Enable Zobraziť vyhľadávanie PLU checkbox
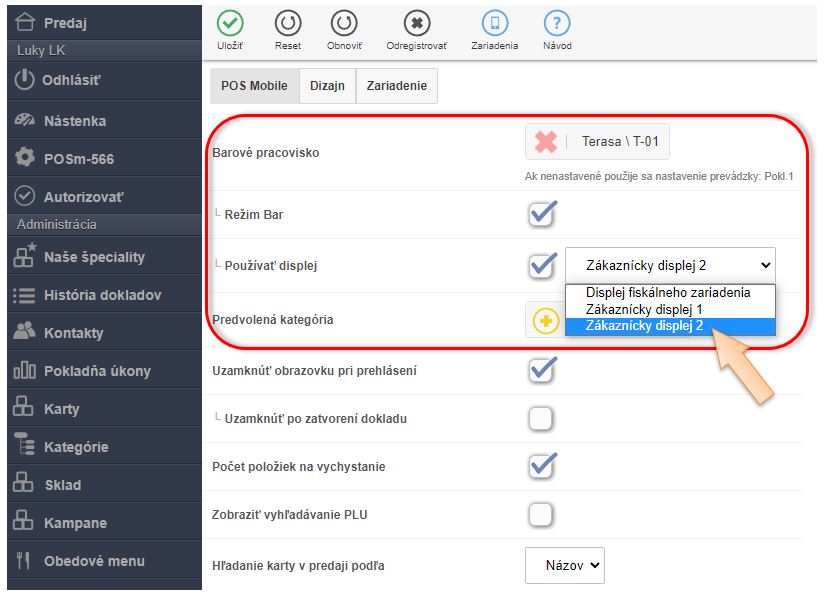The height and width of the screenshot is (596, 833). [541, 514]
